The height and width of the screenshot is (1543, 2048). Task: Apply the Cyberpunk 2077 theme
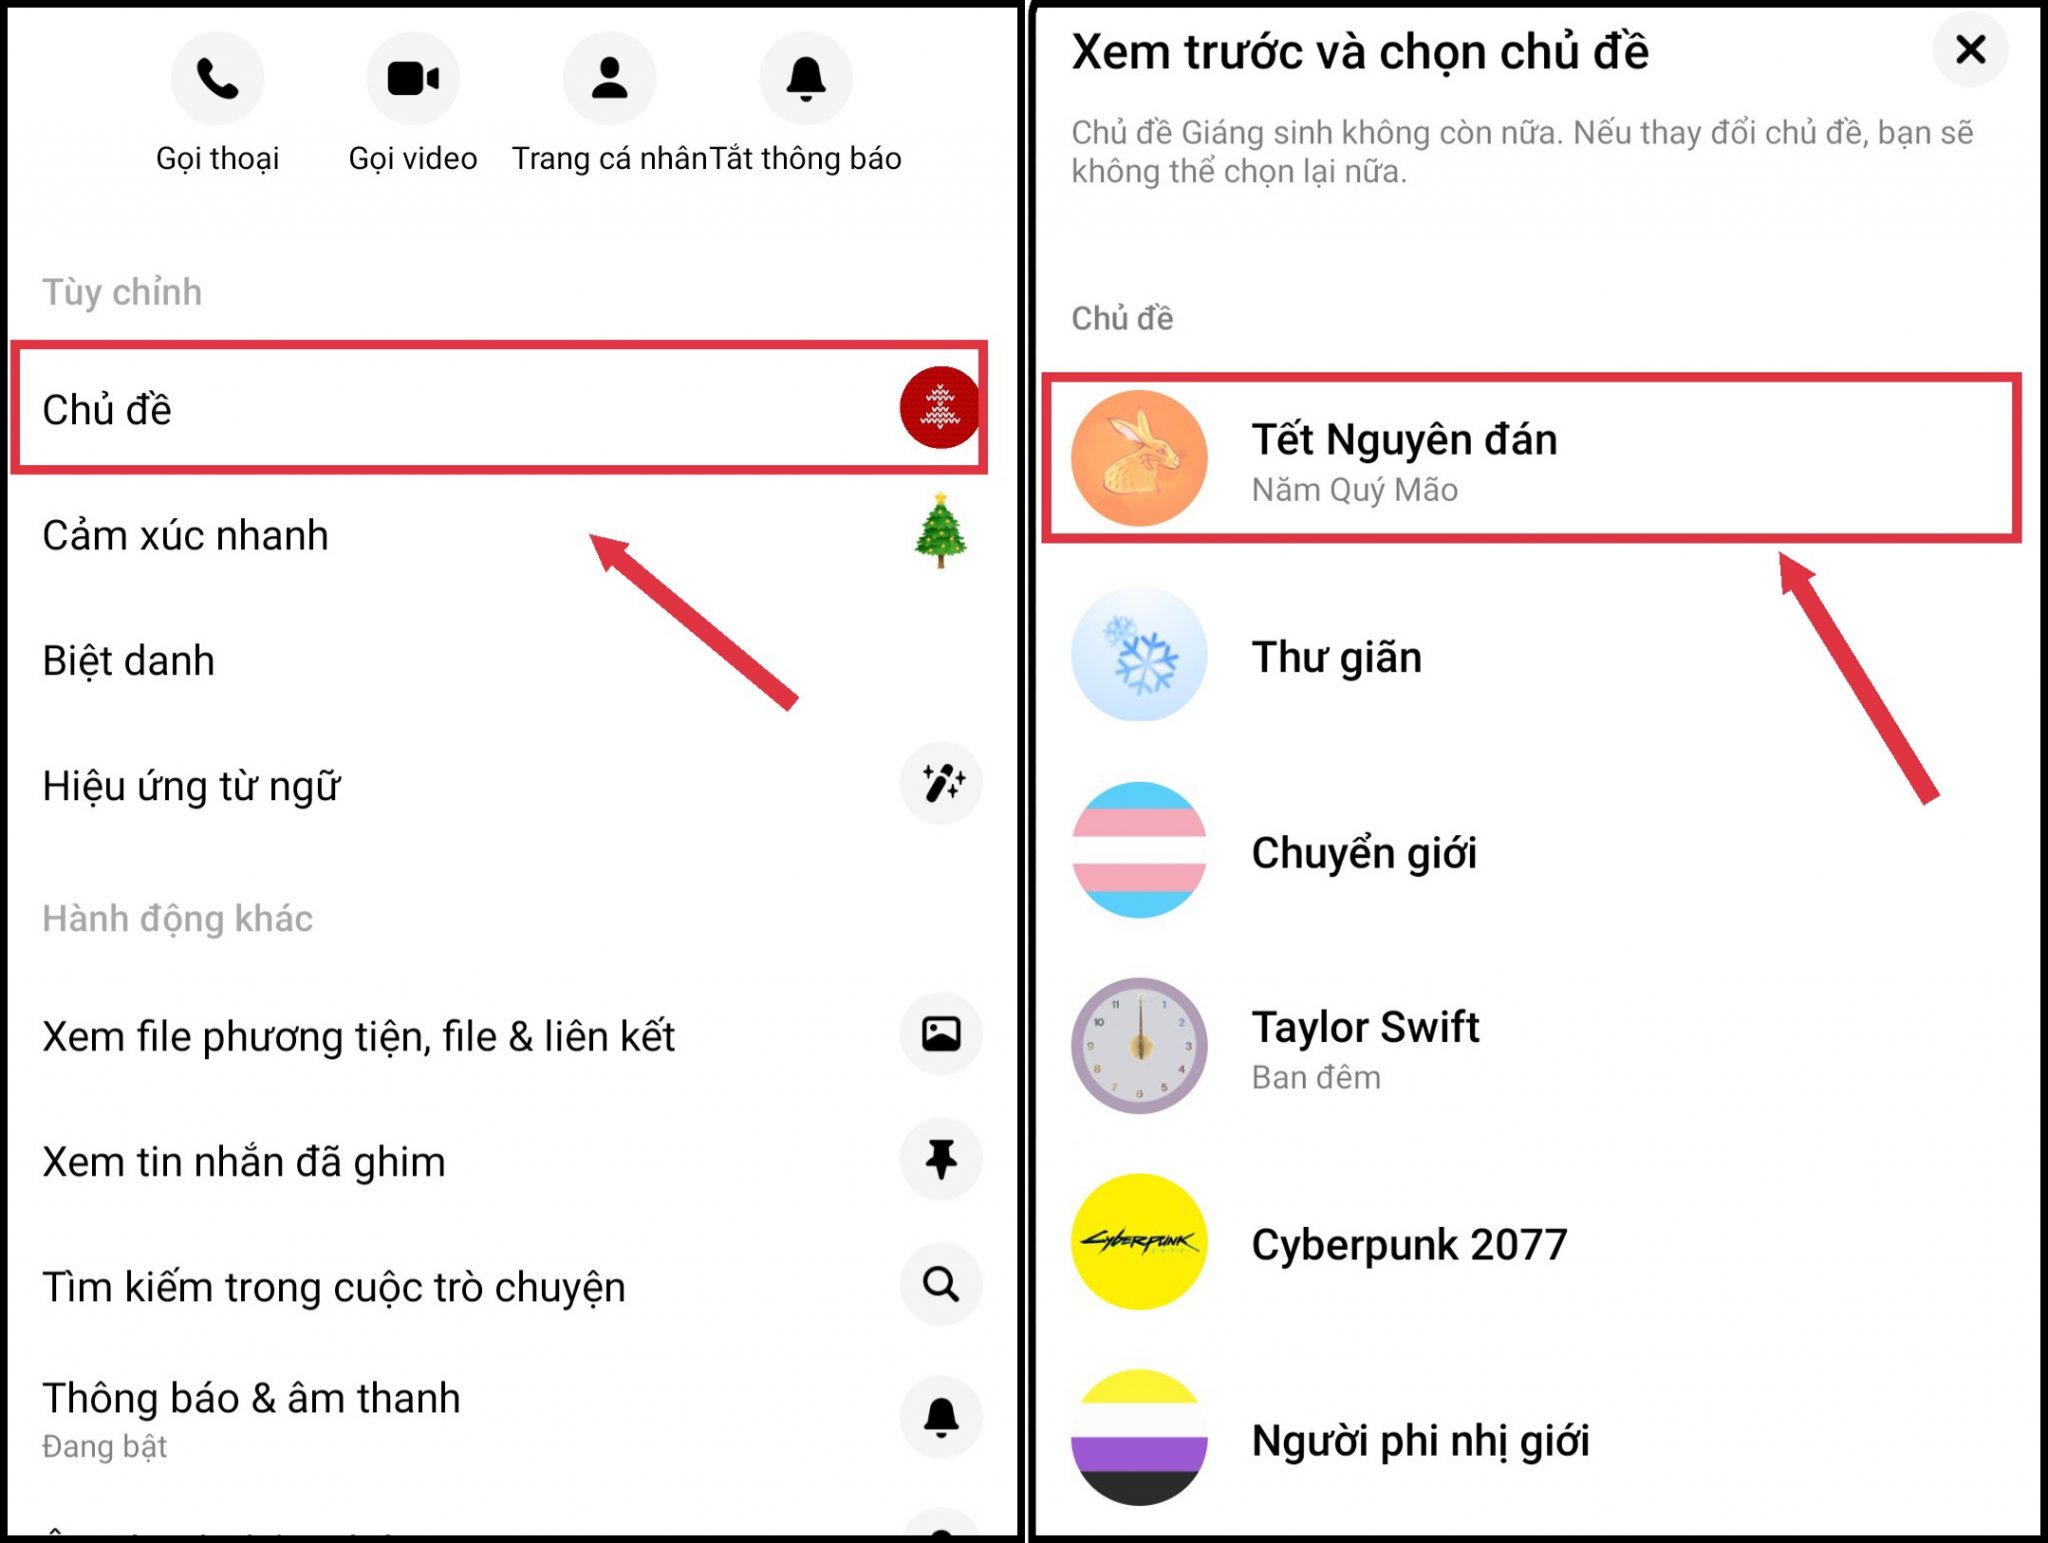[1408, 1245]
